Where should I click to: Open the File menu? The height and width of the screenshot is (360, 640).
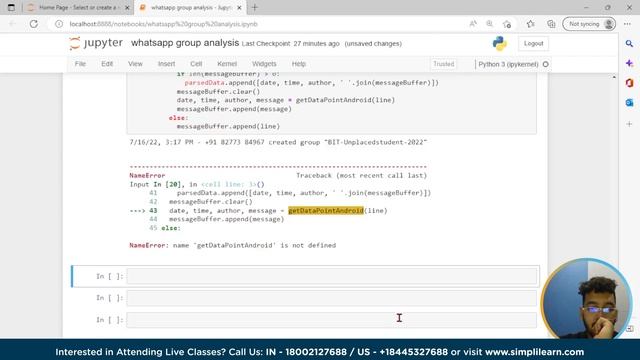(x=80, y=64)
